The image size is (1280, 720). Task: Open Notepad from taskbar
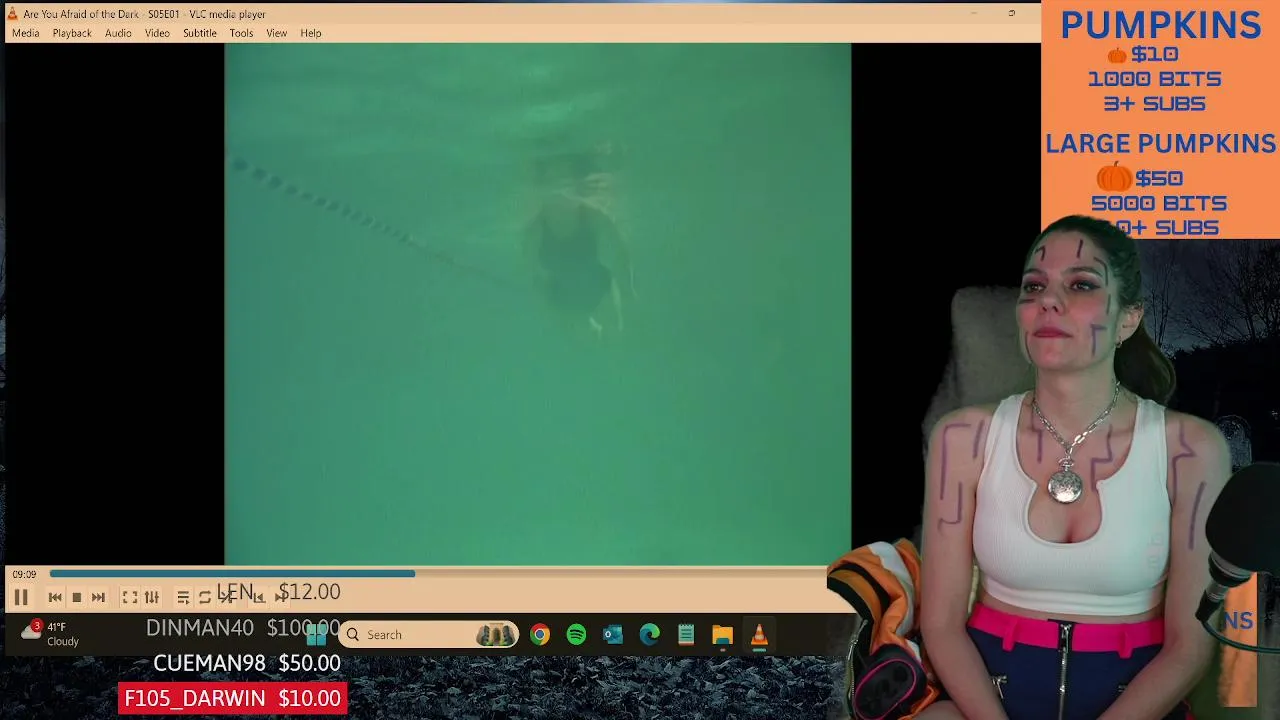[686, 634]
